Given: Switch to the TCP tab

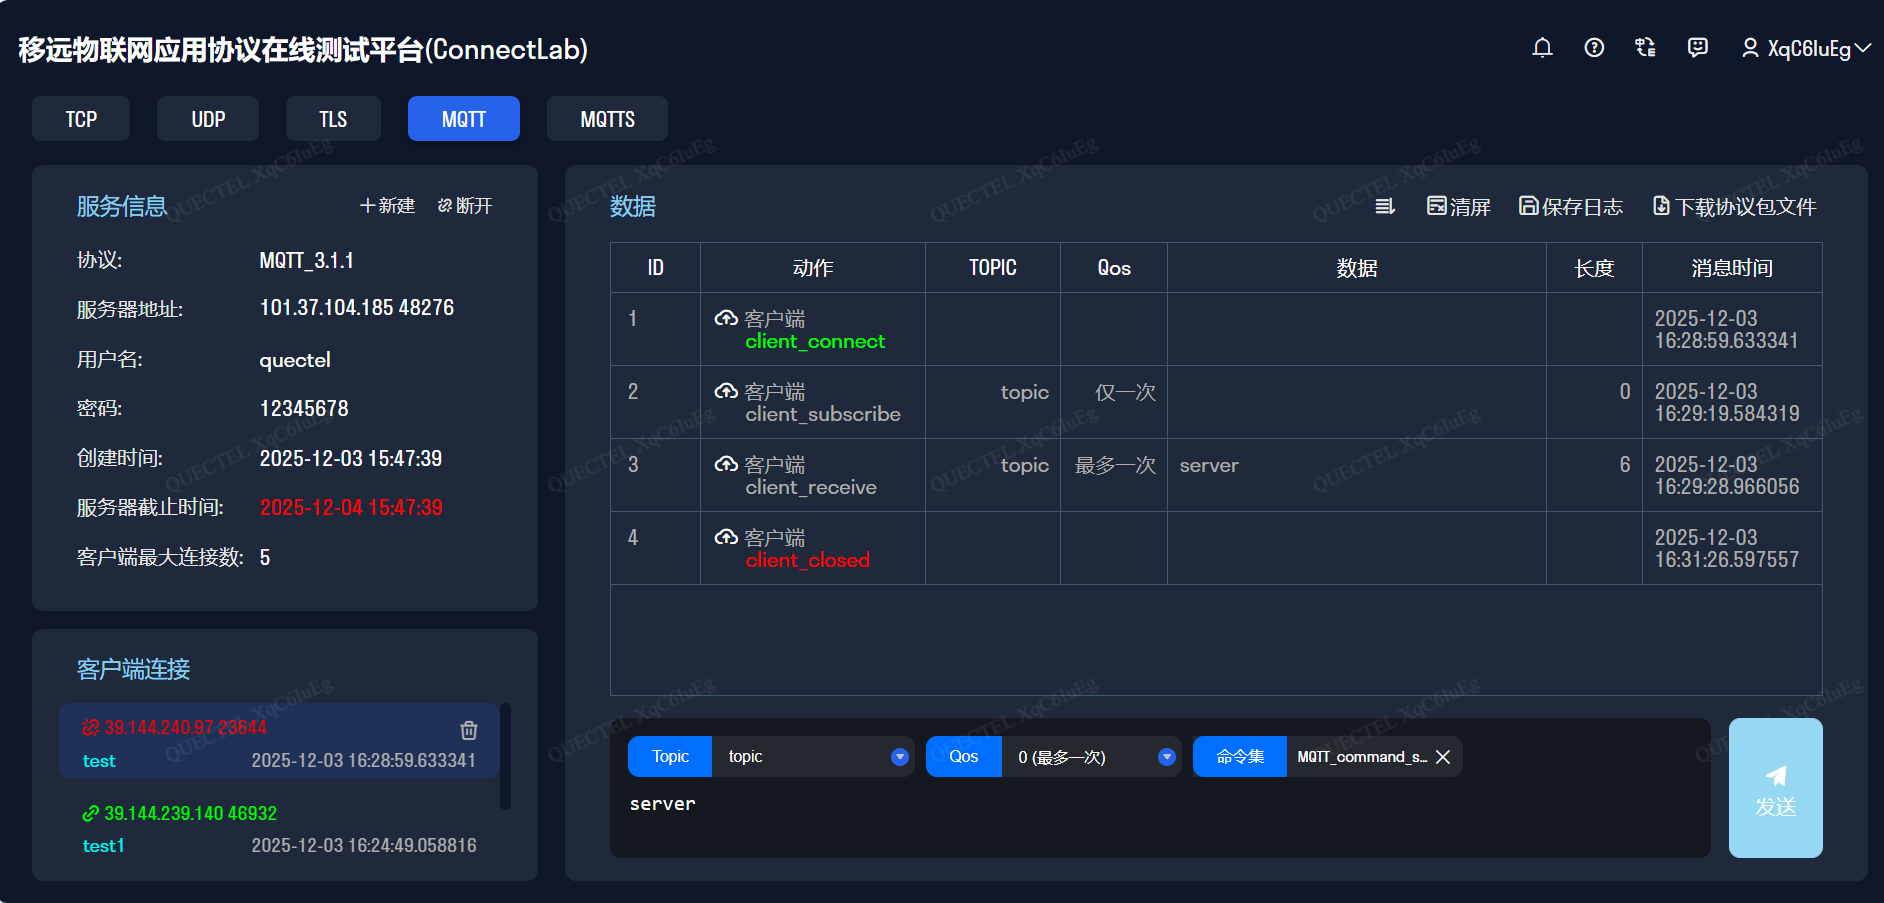Looking at the screenshot, I should [x=81, y=119].
